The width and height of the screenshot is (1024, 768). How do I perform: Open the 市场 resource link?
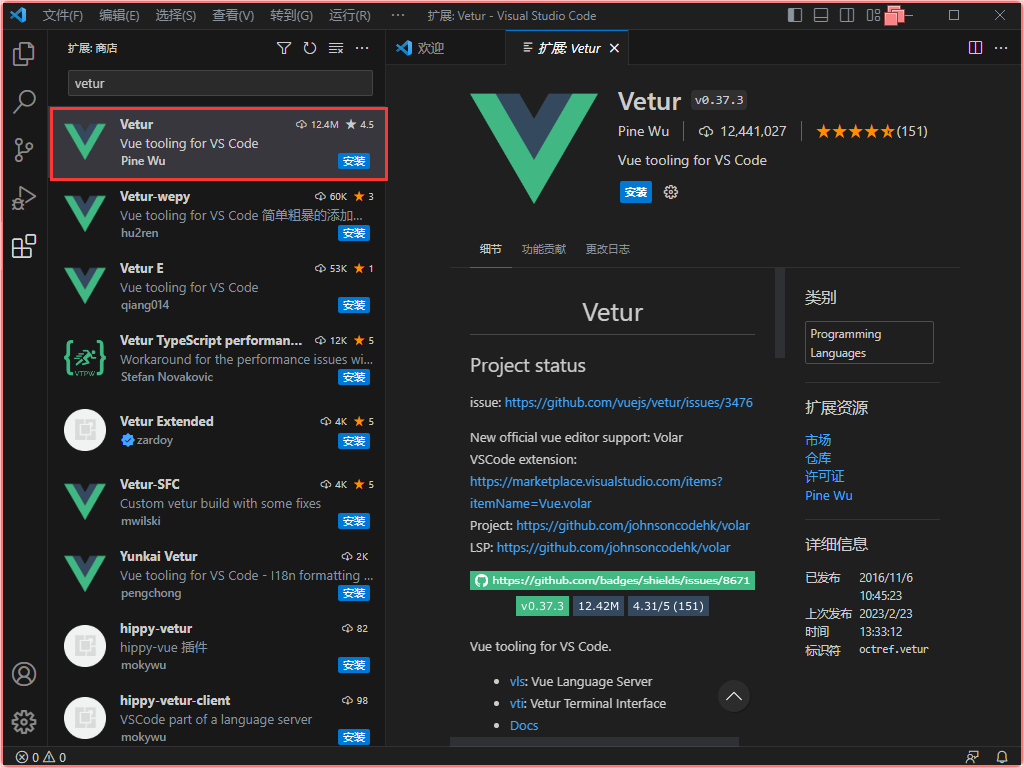pos(818,440)
